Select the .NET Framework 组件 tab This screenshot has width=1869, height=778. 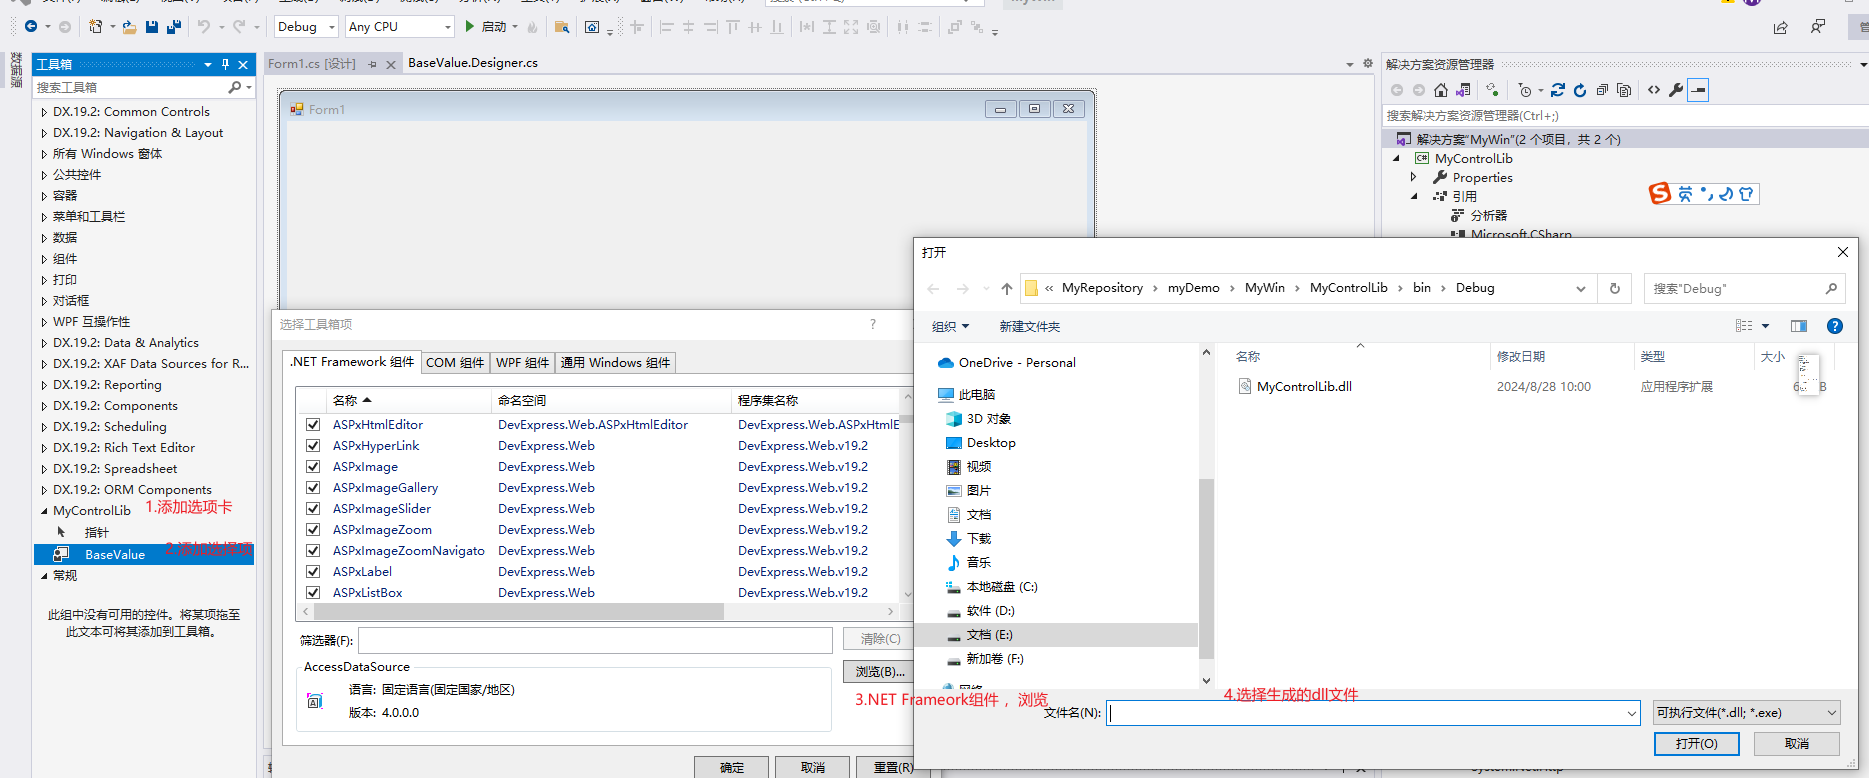352,362
